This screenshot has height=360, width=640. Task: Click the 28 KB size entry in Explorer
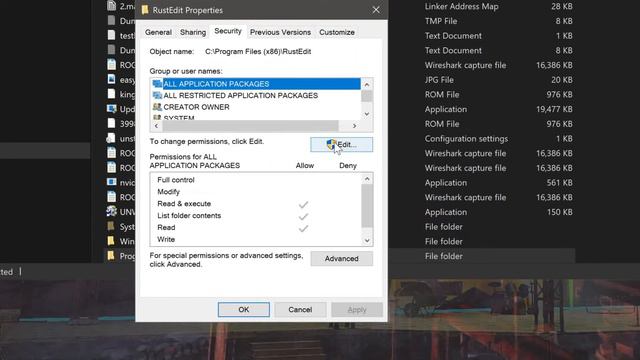(x=562, y=7)
